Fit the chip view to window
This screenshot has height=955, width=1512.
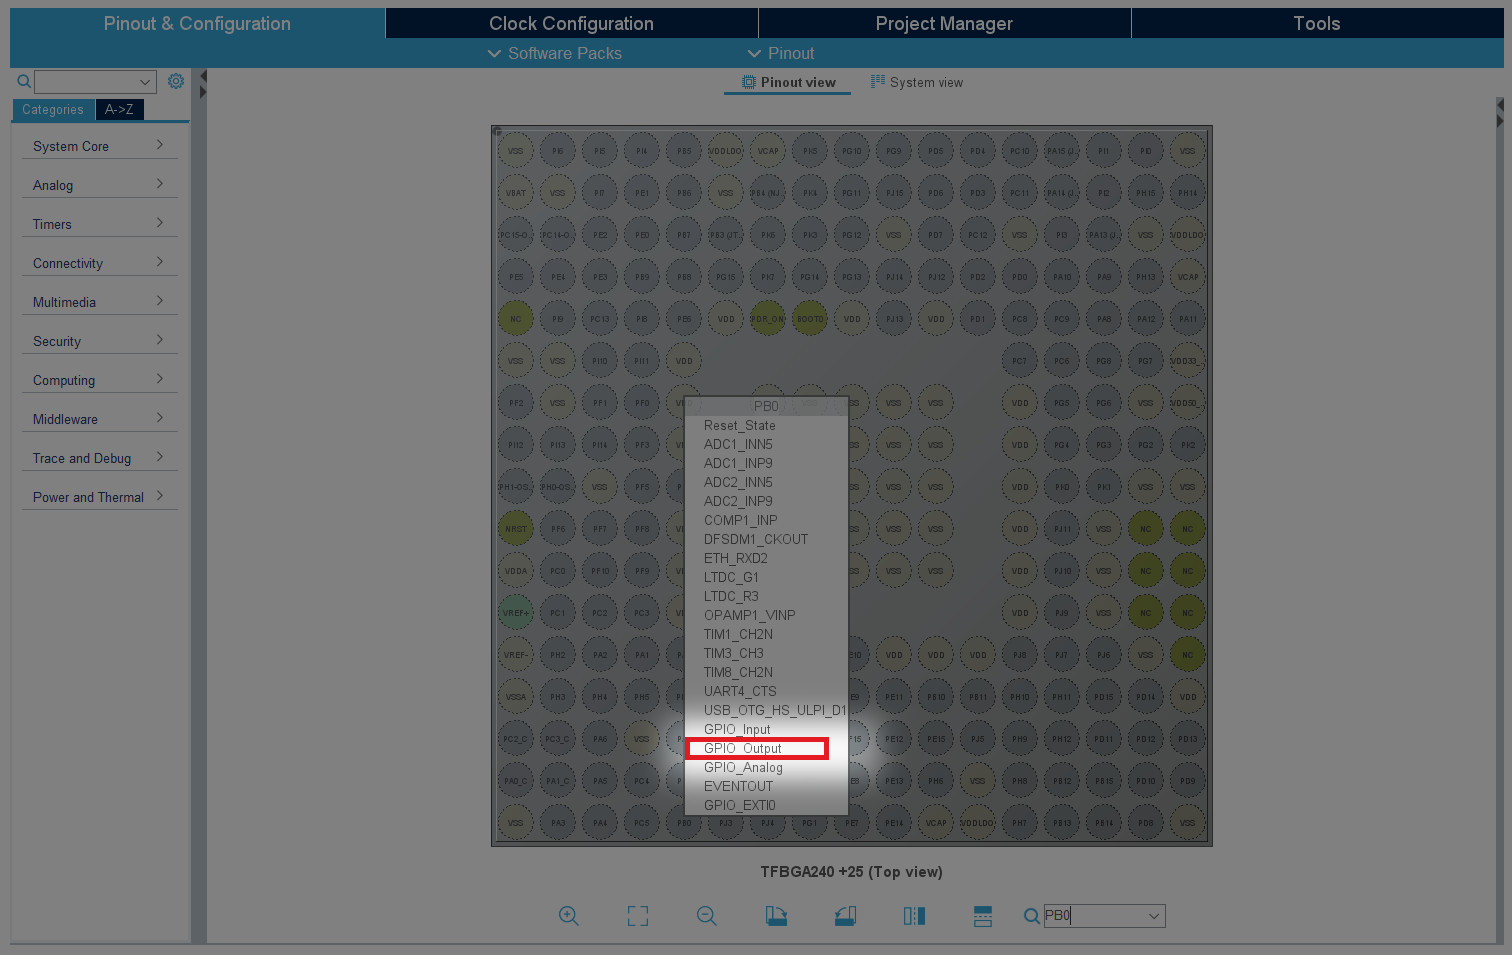tap(637, 915)
